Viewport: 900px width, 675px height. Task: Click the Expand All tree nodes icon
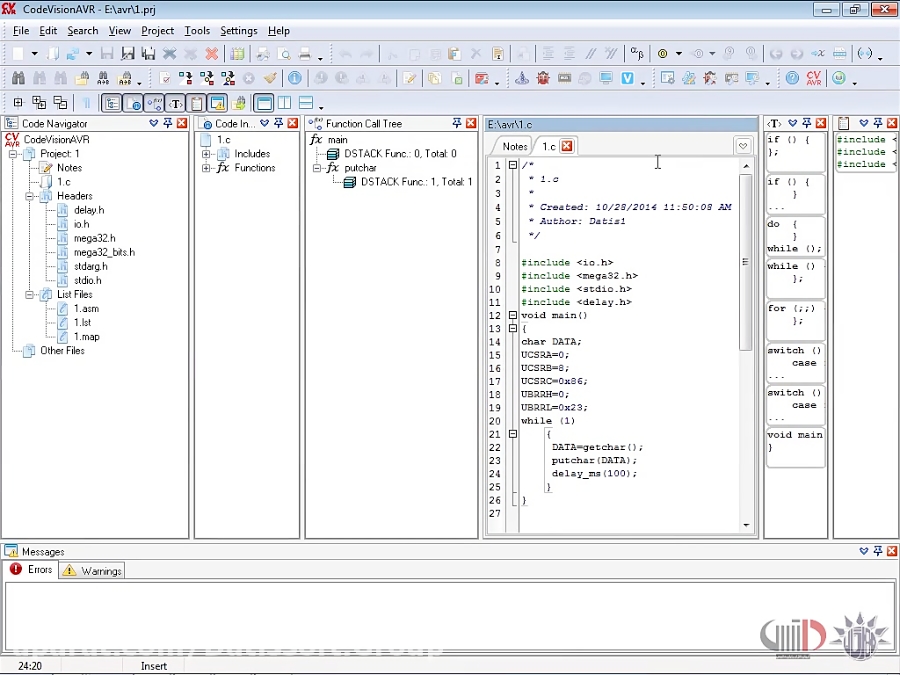click(x=39, y=103)
